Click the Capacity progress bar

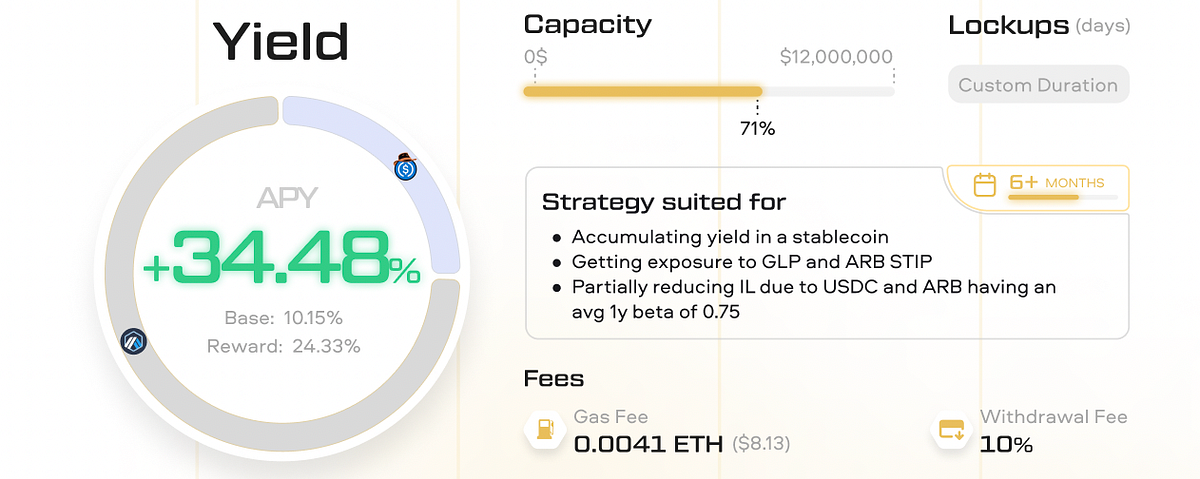click(708, 92)
